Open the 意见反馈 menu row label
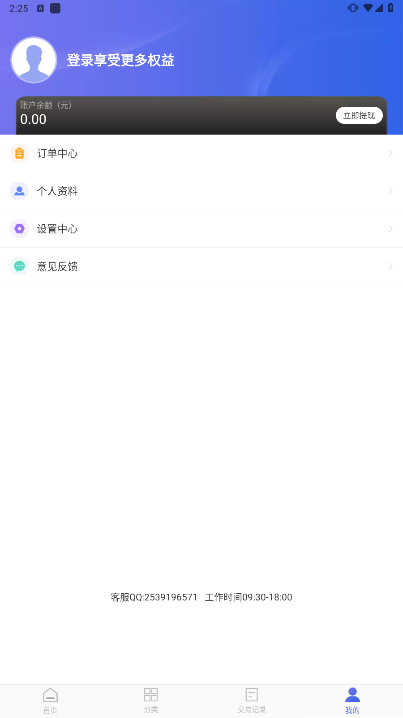The width and height of the screenshot is (403, 718). coord(57,266)
